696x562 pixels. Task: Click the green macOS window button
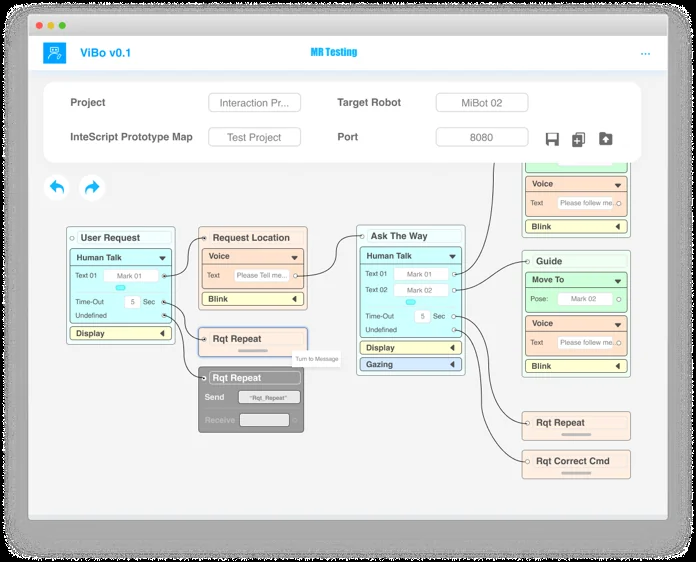pos(62,25)
